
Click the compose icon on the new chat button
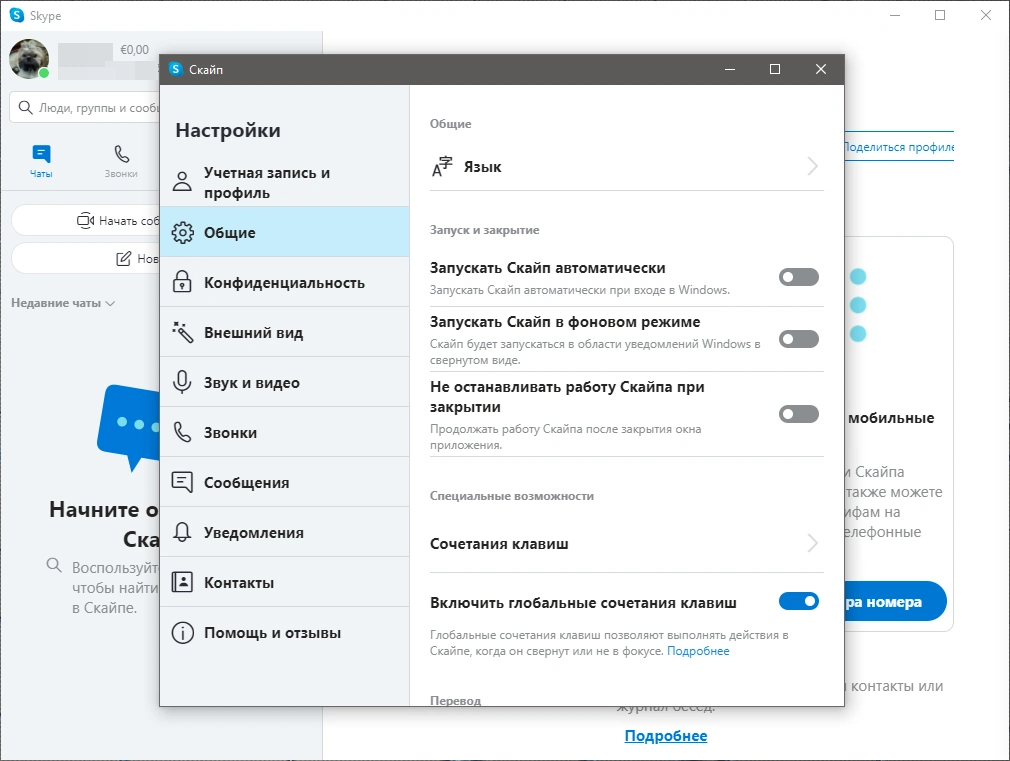point(123,258)
